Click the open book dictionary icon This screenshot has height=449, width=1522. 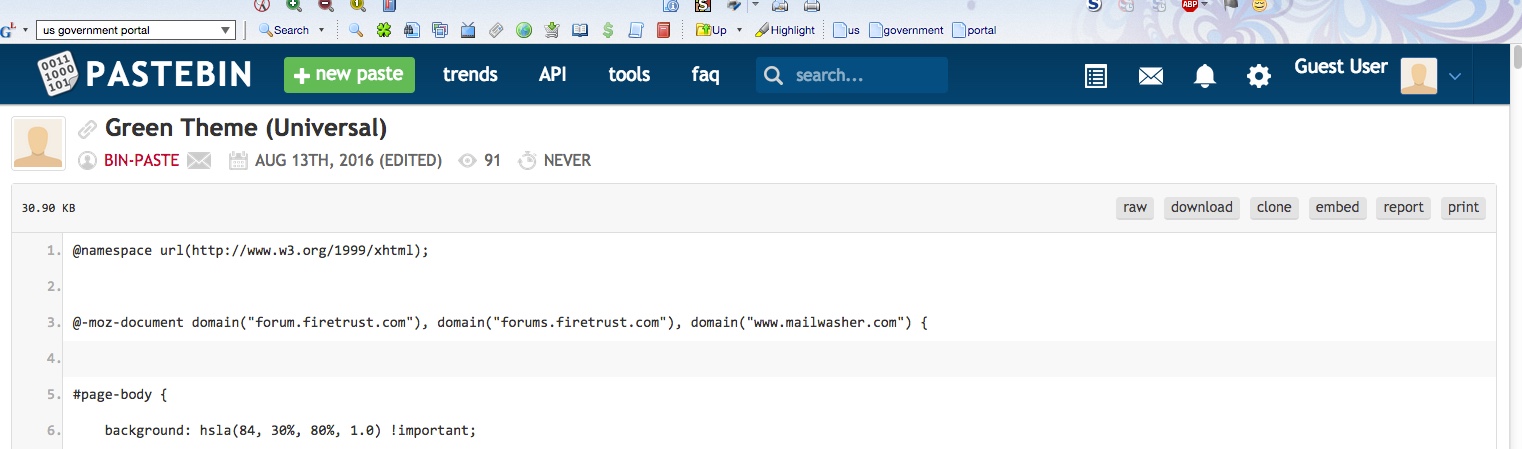coord(580,30)
